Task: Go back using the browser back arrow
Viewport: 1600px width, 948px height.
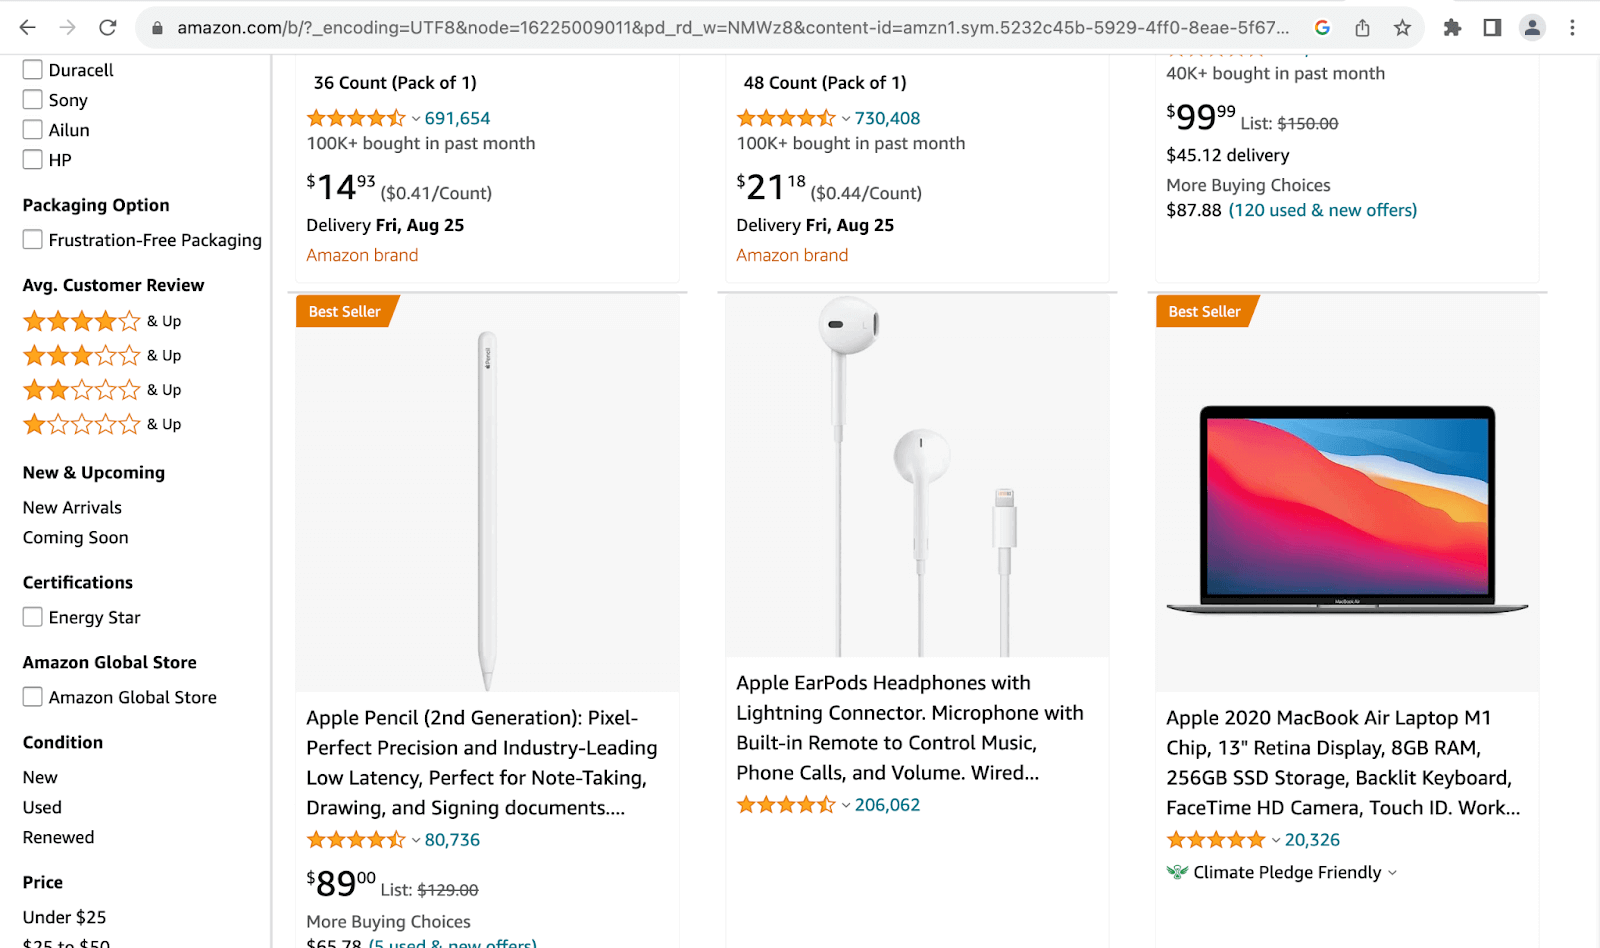Action: 28,28
